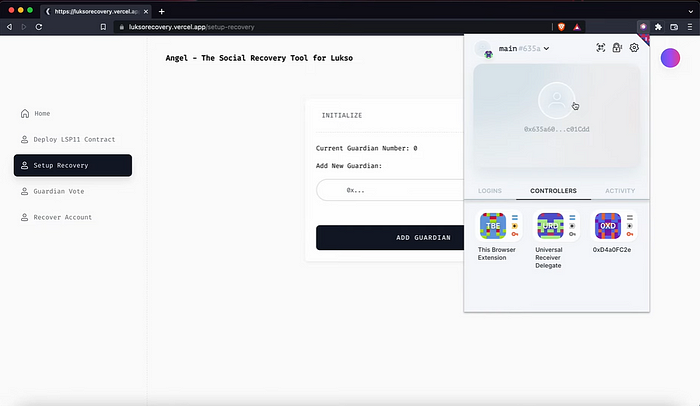Go forward in browser history
This screenshot has width=700, height=406.
pos(24,27)
